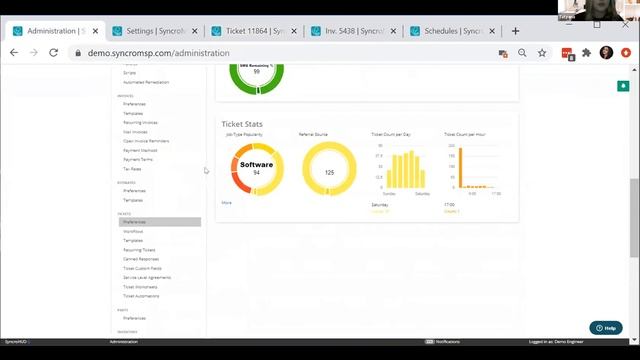This screenshot has width=640, height=360.
Task: Open a new browser tab with plus
Action: [x=515, y=31]
